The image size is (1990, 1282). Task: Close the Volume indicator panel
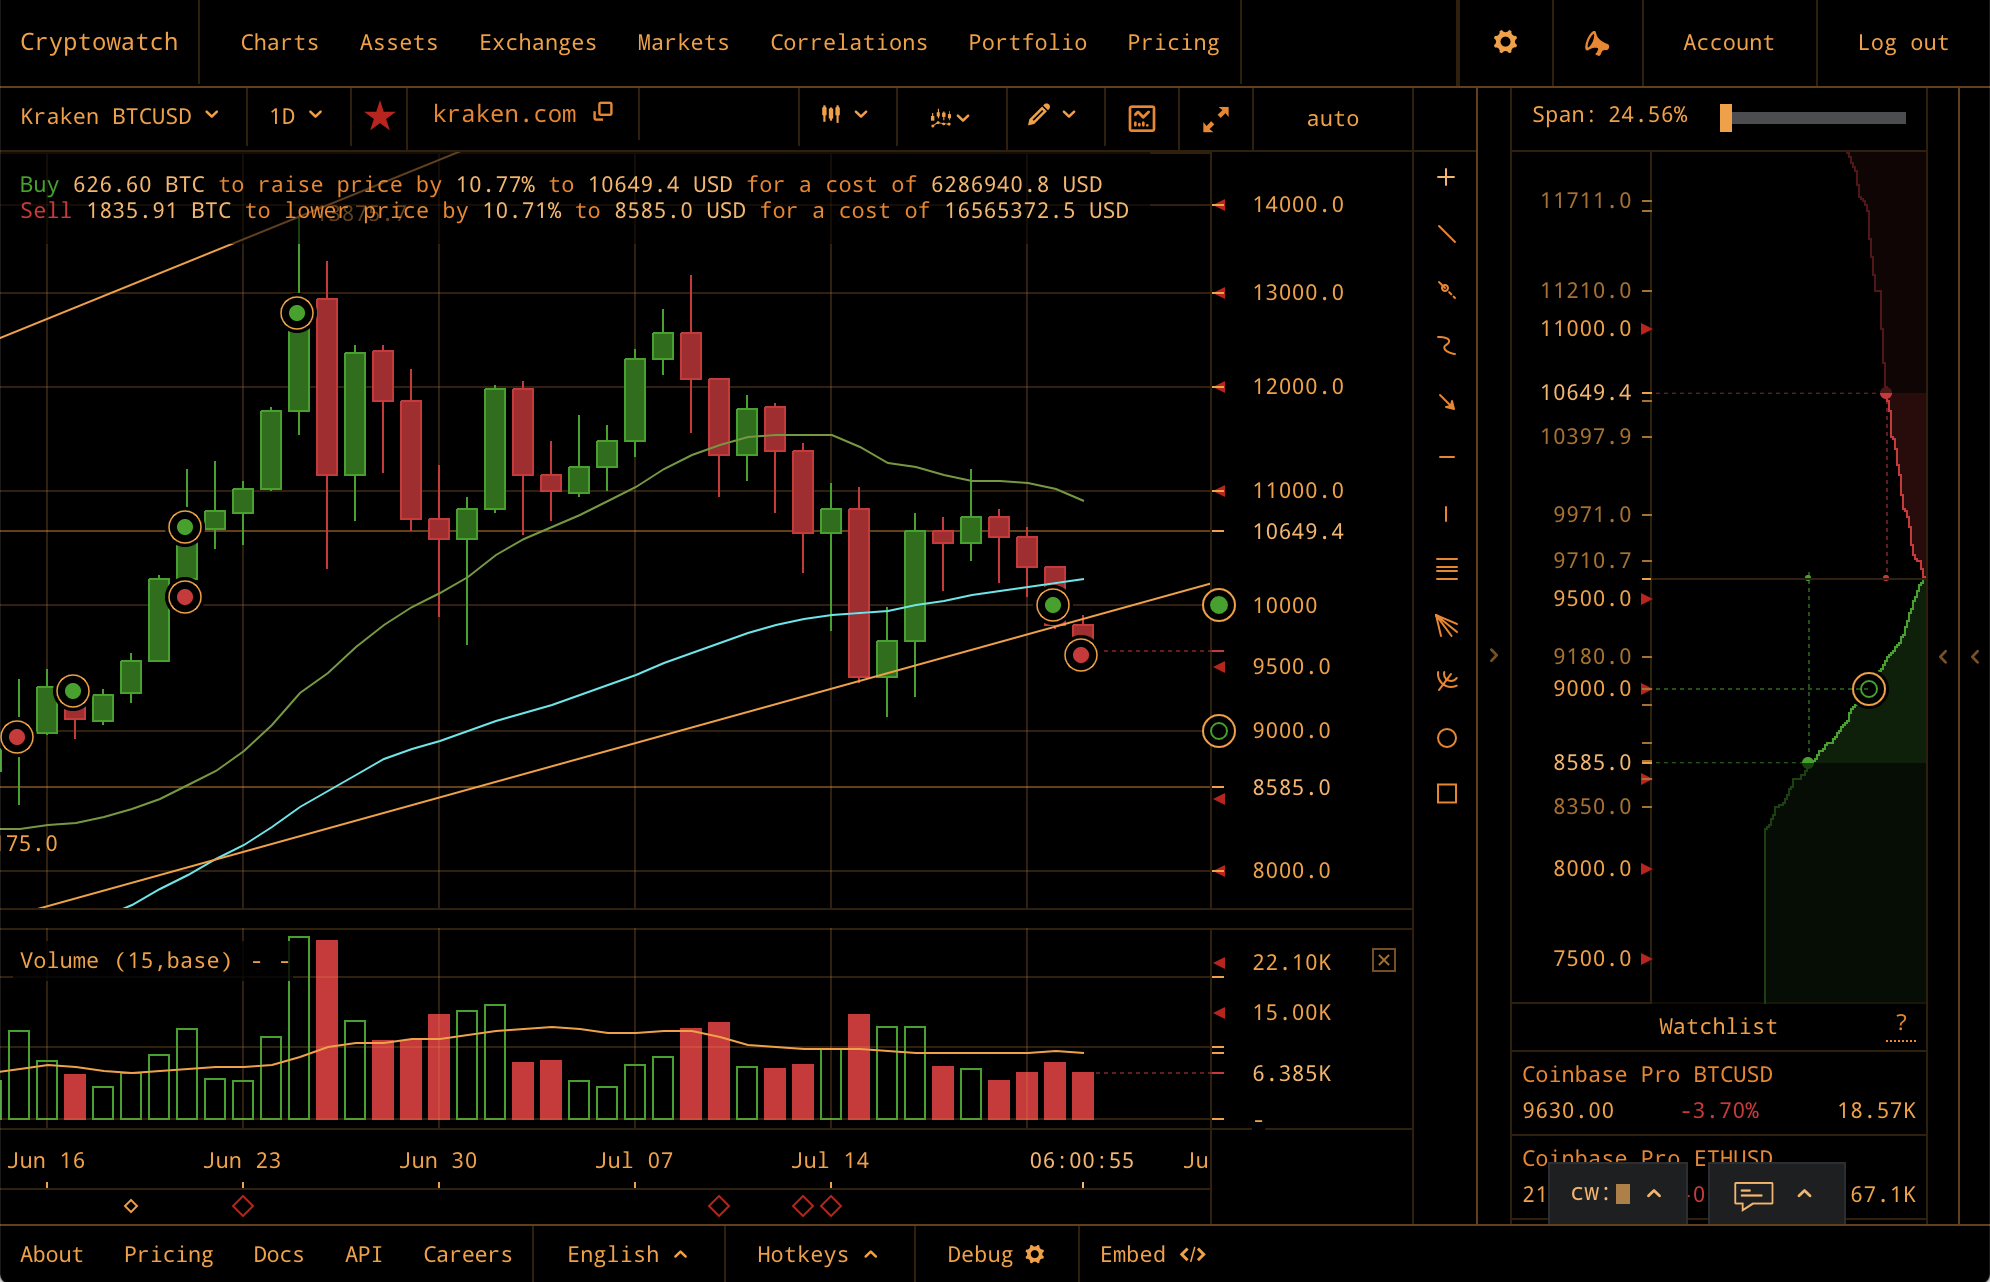tap(1383, 960)
